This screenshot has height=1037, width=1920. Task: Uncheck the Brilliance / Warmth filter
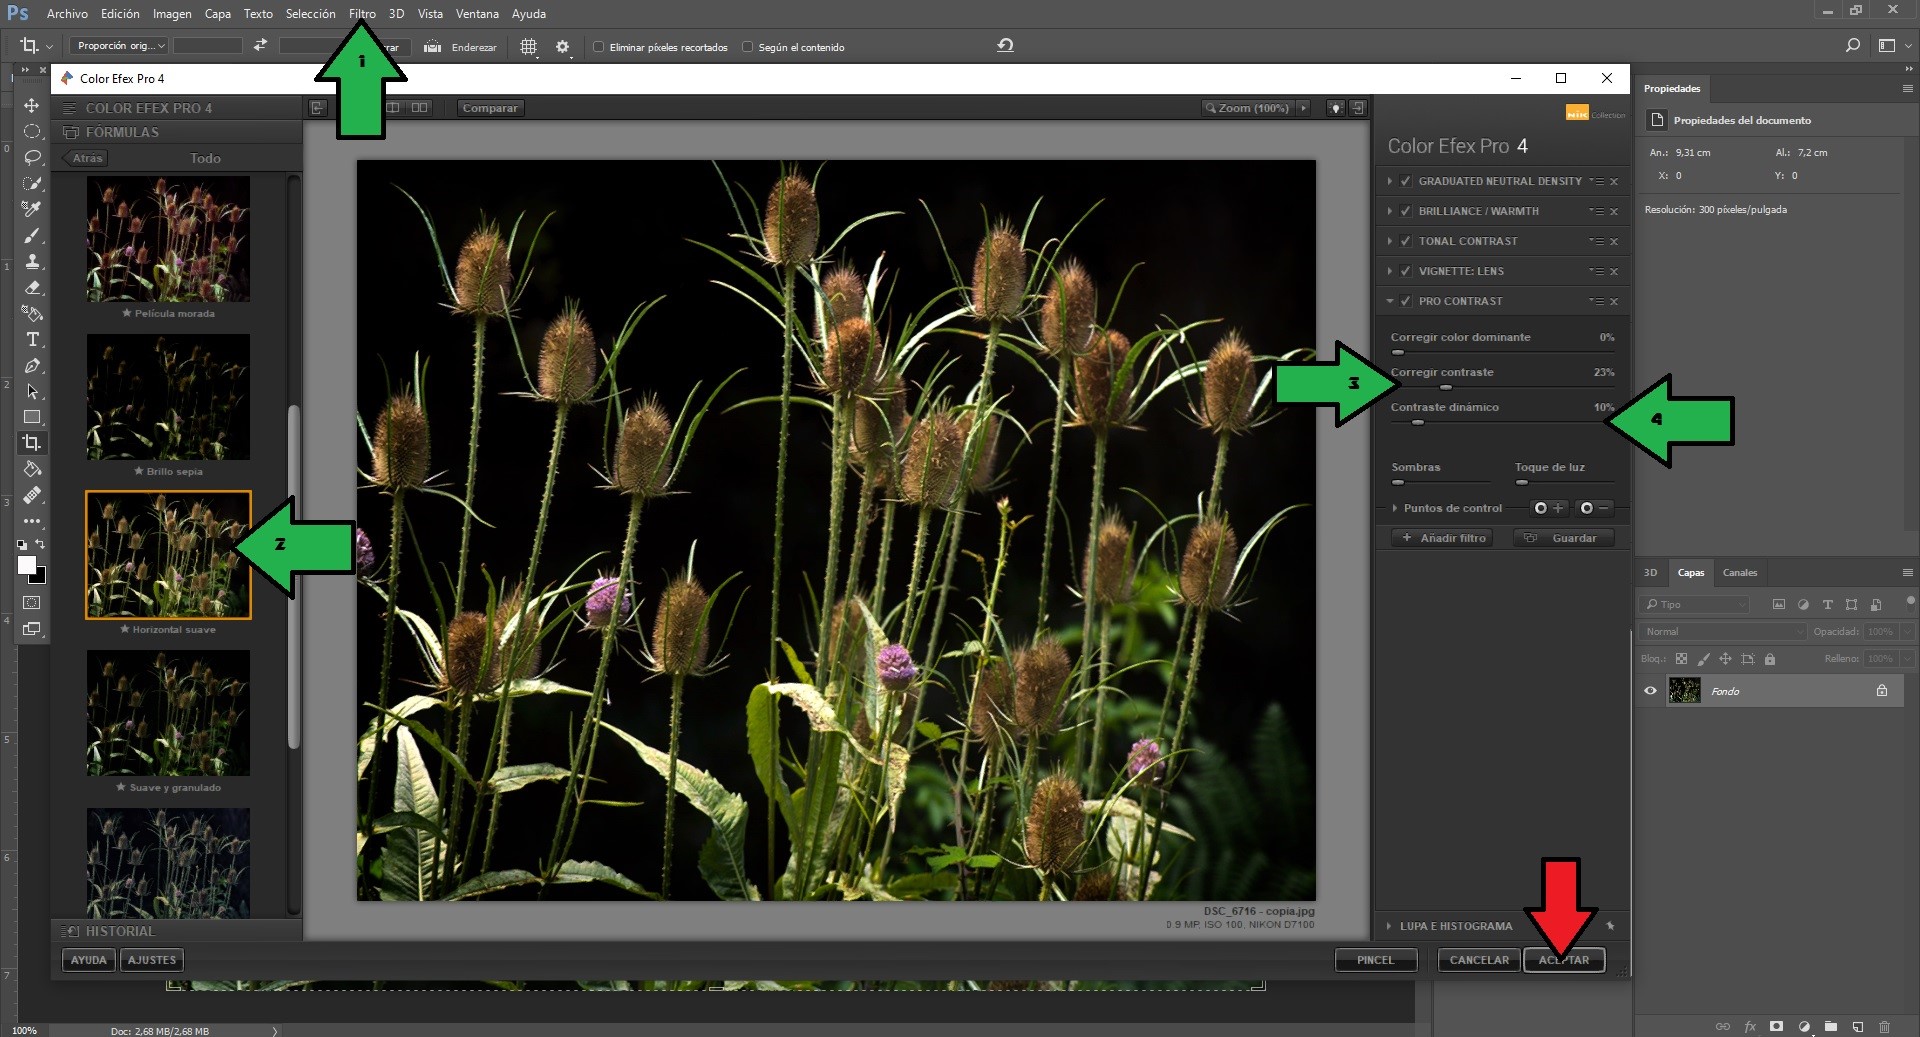click(x=1406, y=211)
